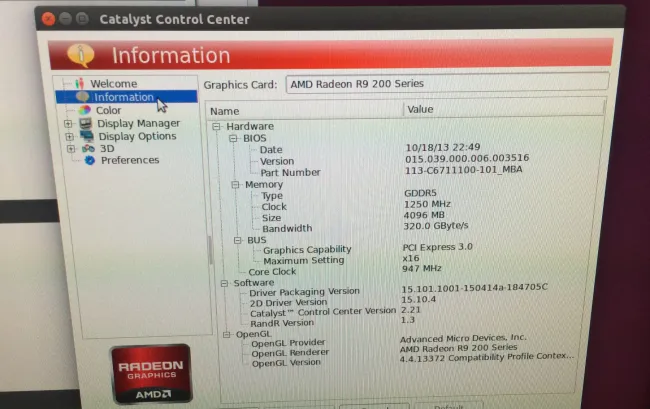Maximize the Catalyst Control Center window
650x409 pixels.
tap(82, 19)
